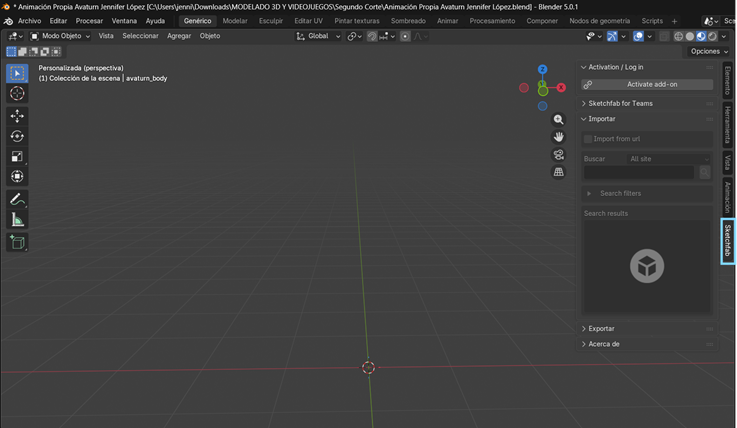
Task: Open the Ventana menu
Action: tap(124, 21)
